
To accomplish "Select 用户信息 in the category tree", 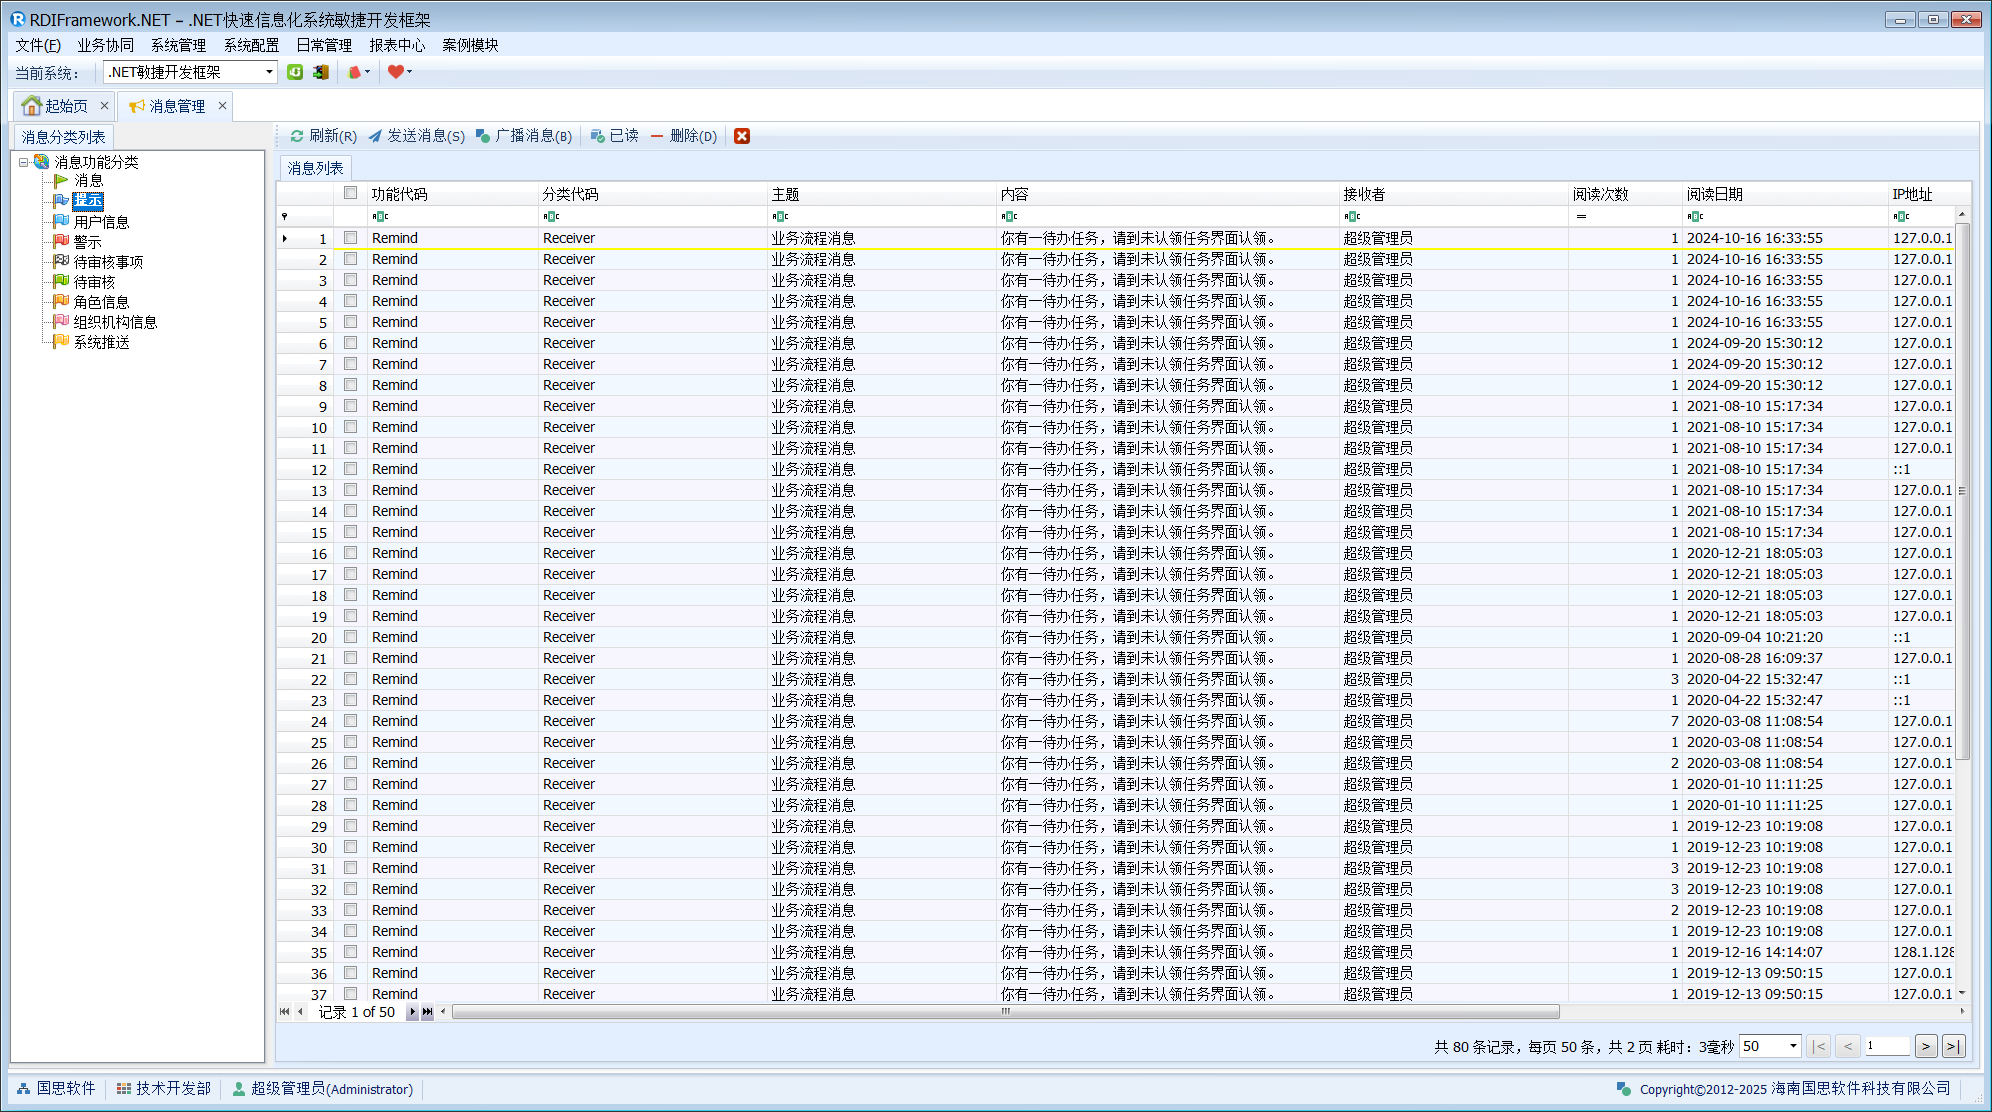I will point(101,222).
